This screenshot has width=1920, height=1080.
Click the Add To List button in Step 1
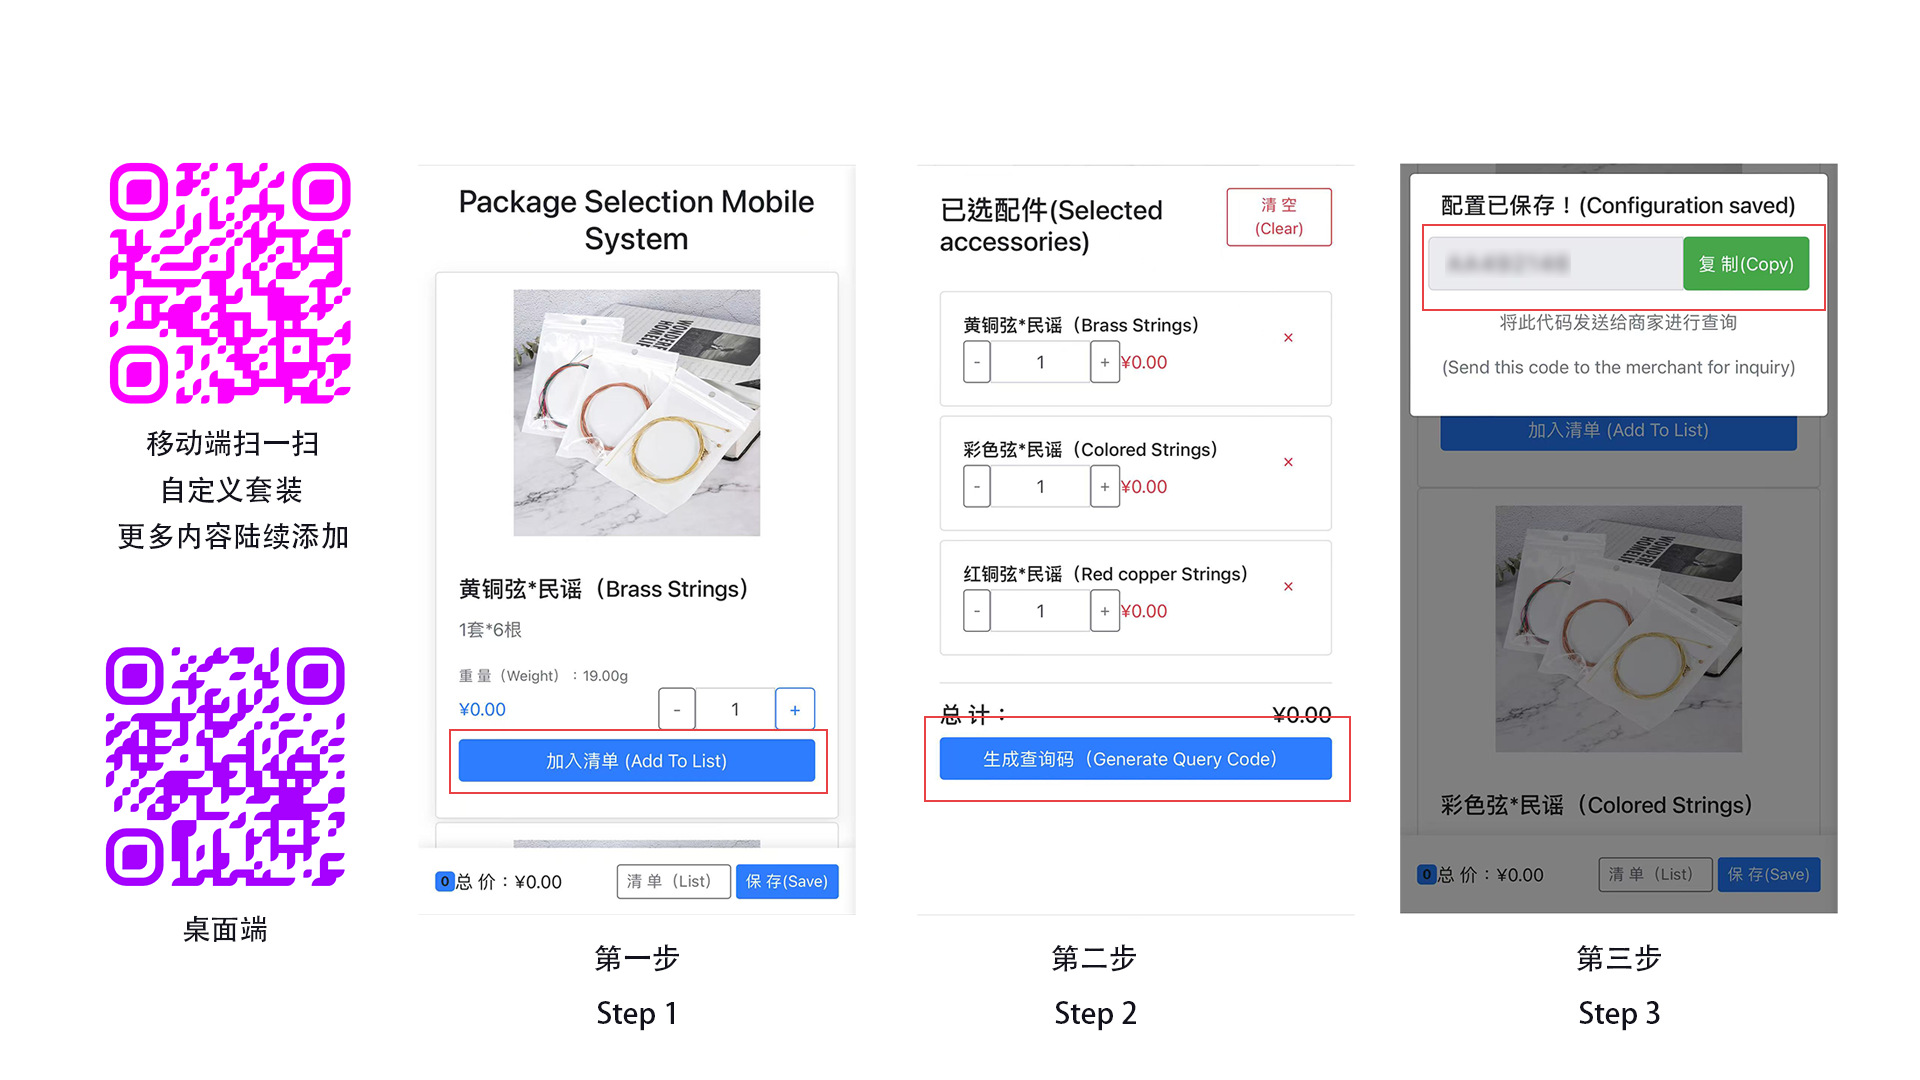point(636,761)
